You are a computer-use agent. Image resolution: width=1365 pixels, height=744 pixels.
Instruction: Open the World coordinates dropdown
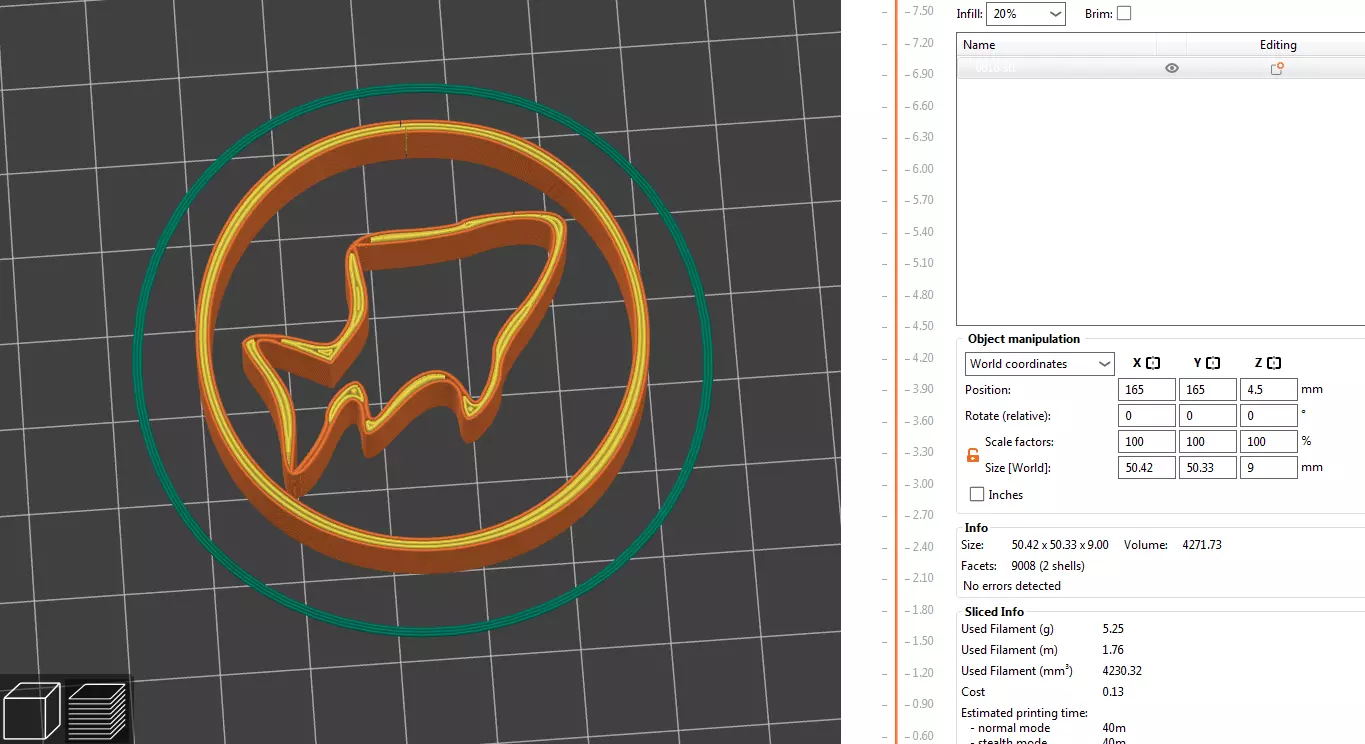[x=1039, y=364]
